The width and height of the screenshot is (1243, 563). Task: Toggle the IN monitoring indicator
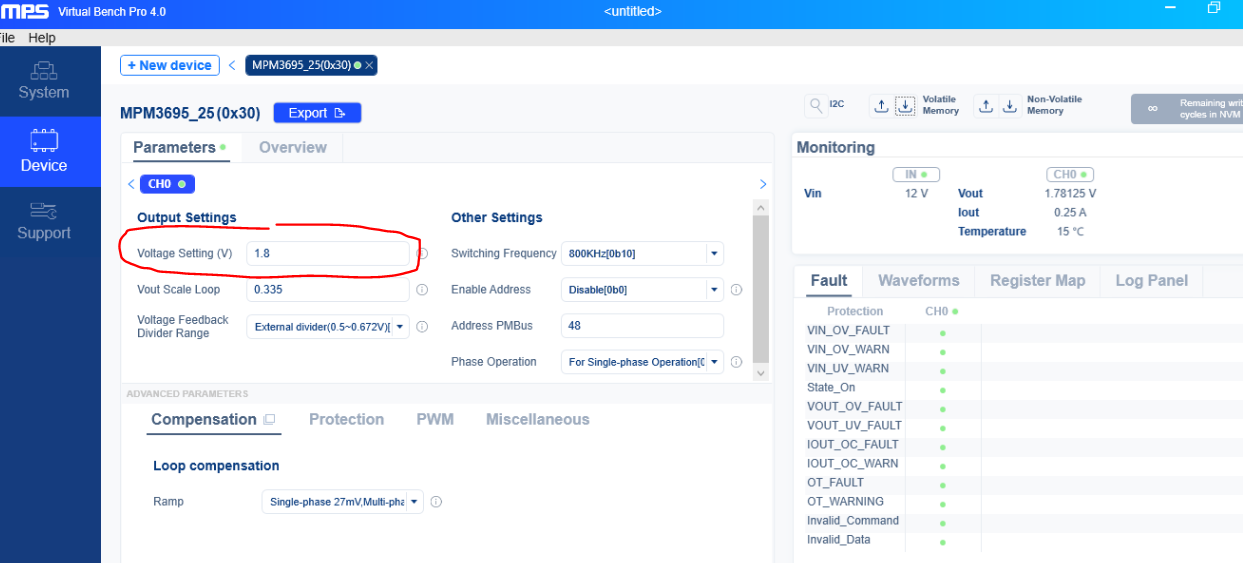[x=916, y=174]
